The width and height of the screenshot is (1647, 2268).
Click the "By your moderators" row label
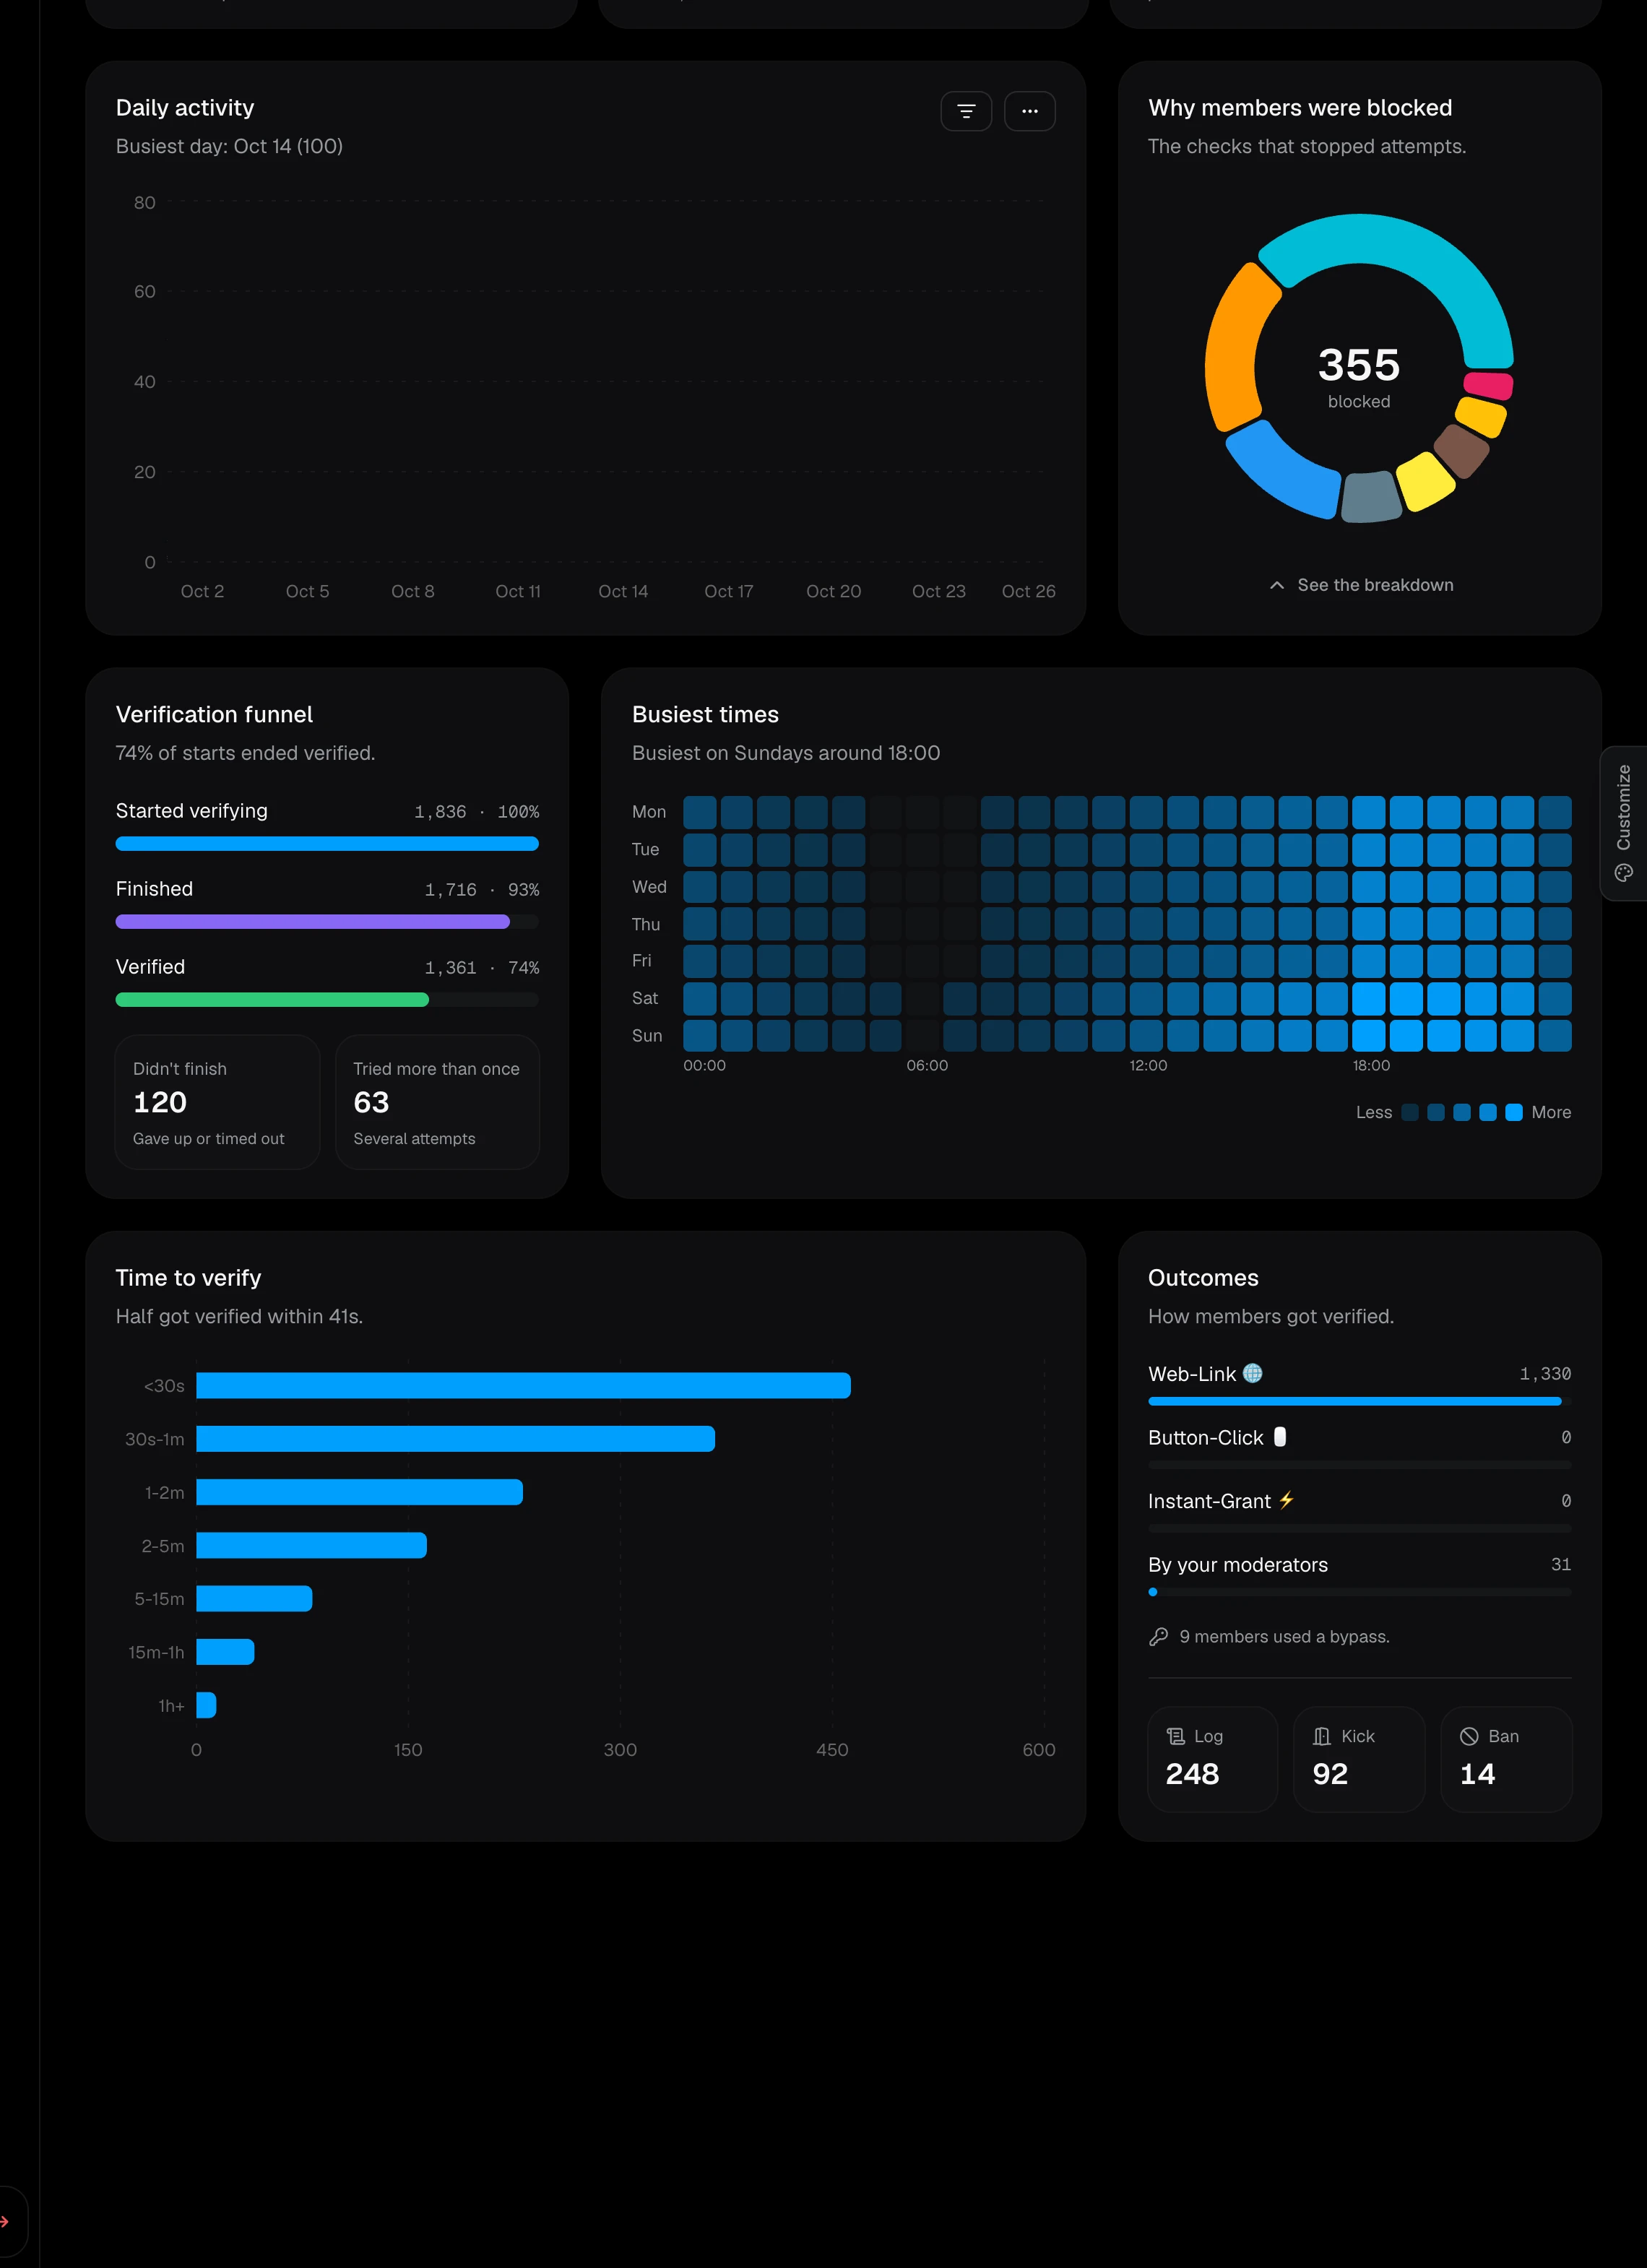tap(1238, 1564)
